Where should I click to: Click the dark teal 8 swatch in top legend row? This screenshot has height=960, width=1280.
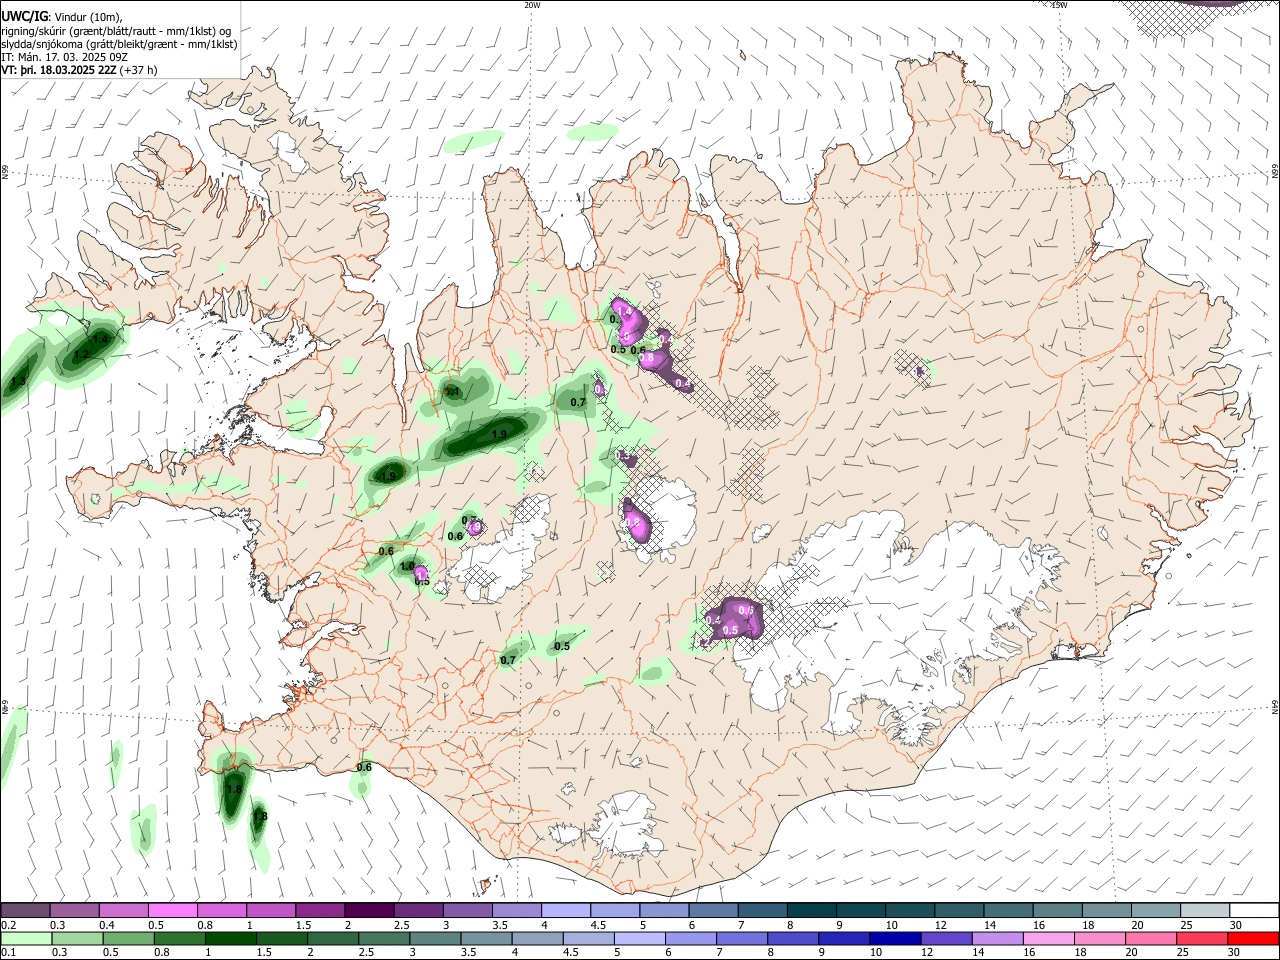[x=812, y=910]
